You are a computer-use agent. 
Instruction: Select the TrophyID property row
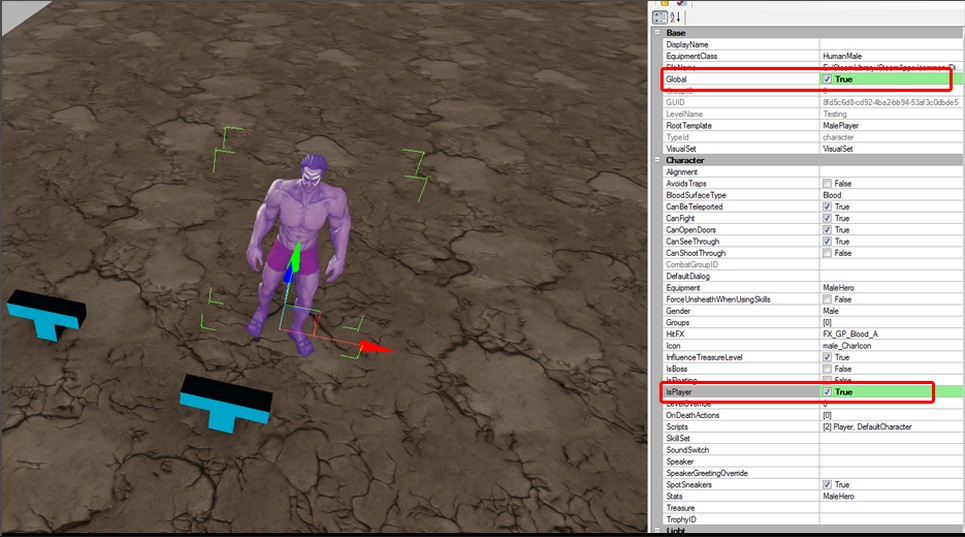click(813, 520)
